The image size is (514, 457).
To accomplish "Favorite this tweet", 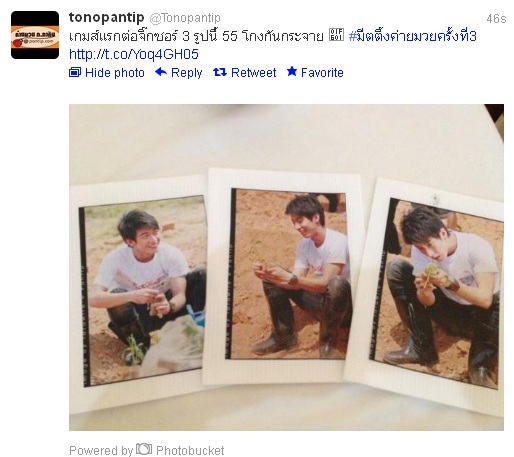I will (322, 73).
